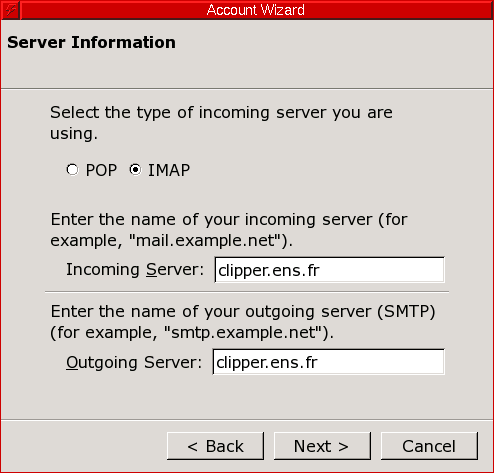Viewport: 494px width, 473px height.
Task: Click the Server Information heading
Action: pos(91,42)
